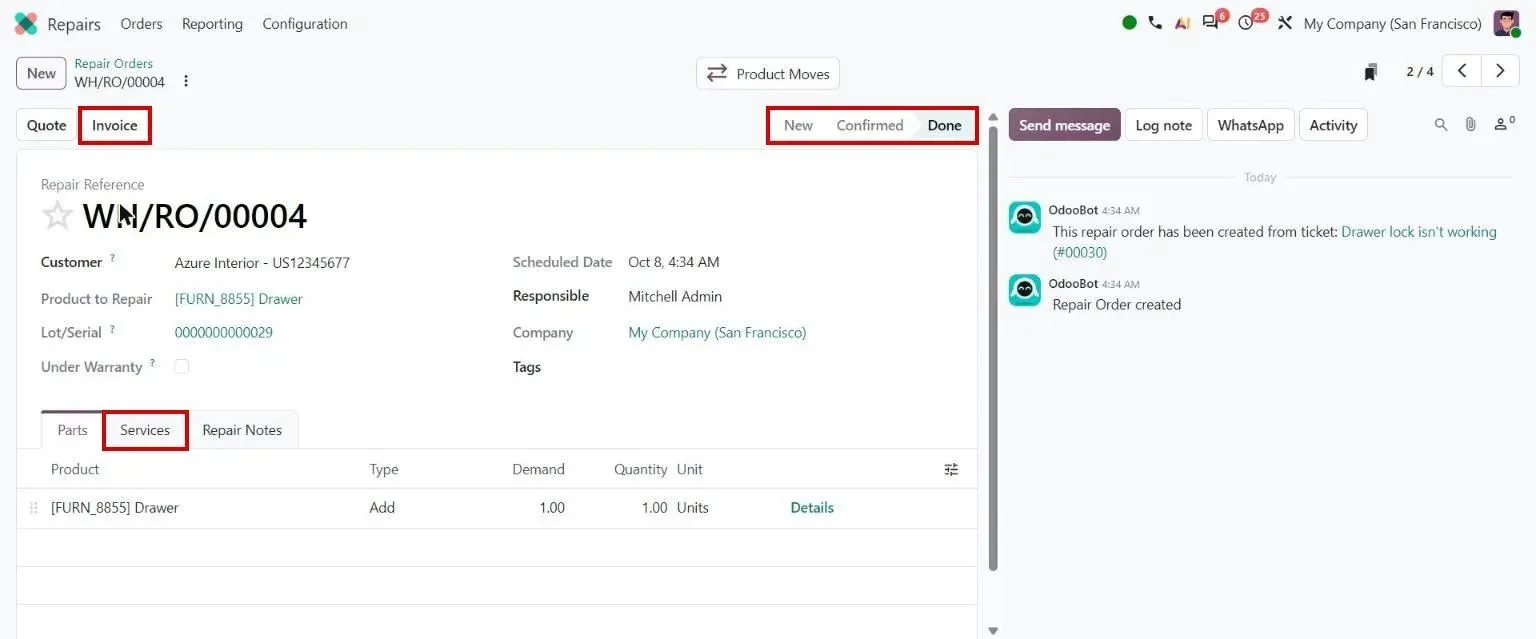Click the New button
The width and height of the screenshot is (1536, 639).
point(41,73)
